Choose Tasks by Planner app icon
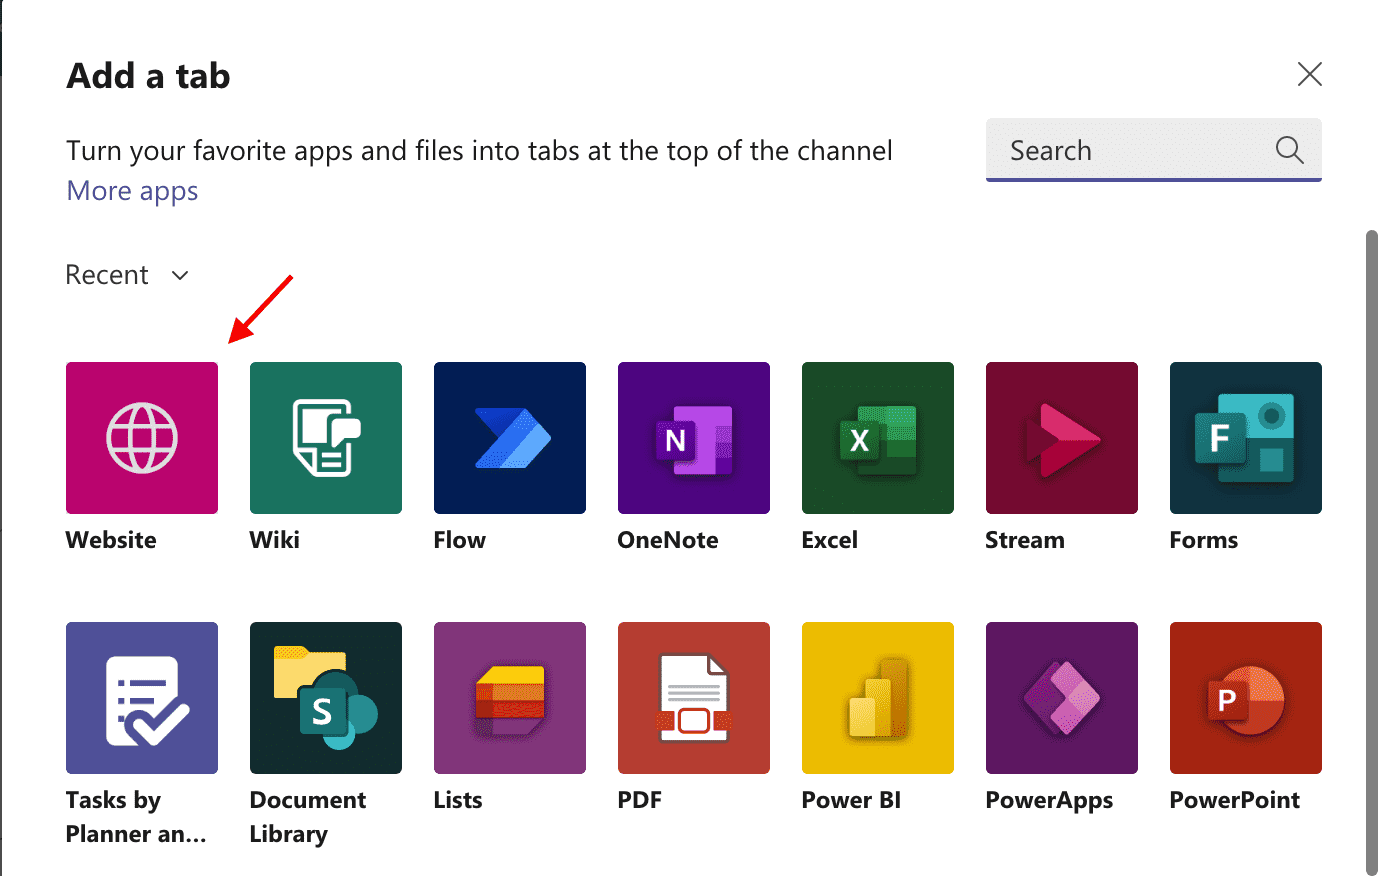The image size is (1382, 876). coord(142,698)
